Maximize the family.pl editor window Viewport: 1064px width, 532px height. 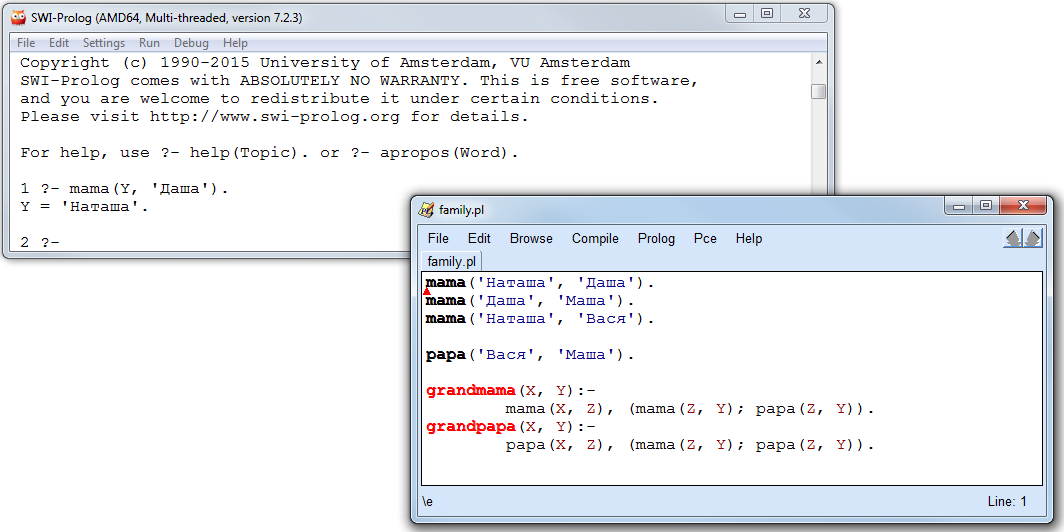[985, 206]
